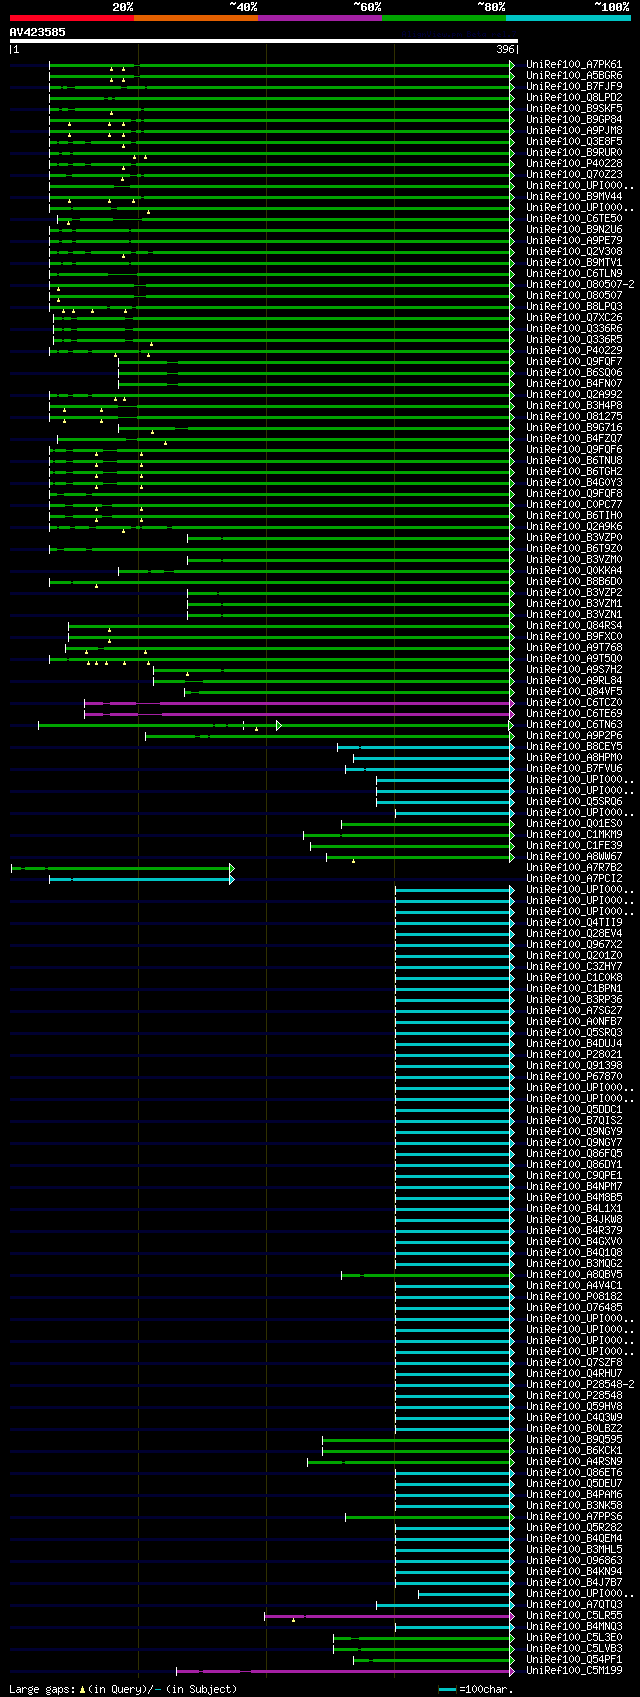Click the UniRef100_B4R379 label
The width and height of the screenshot is (640, 1697).
tap(574, 1231)
